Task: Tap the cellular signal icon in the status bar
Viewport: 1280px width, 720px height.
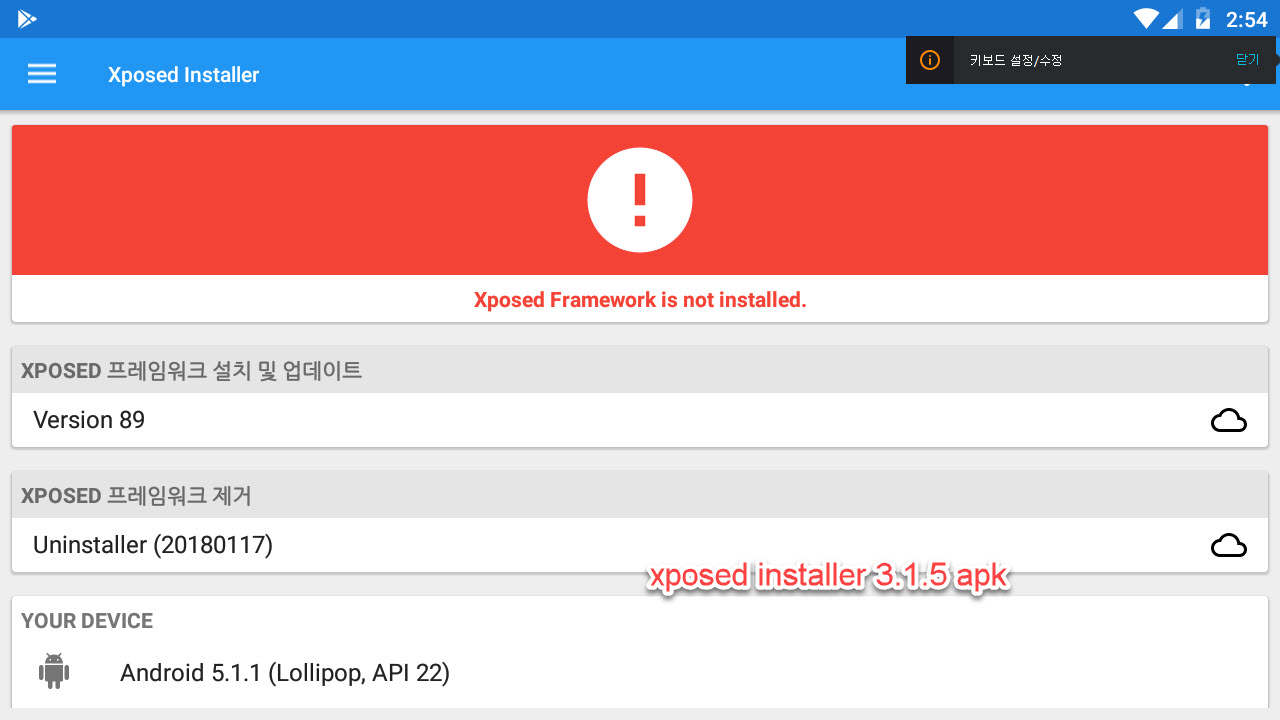Action: [x=1172, y=18]
